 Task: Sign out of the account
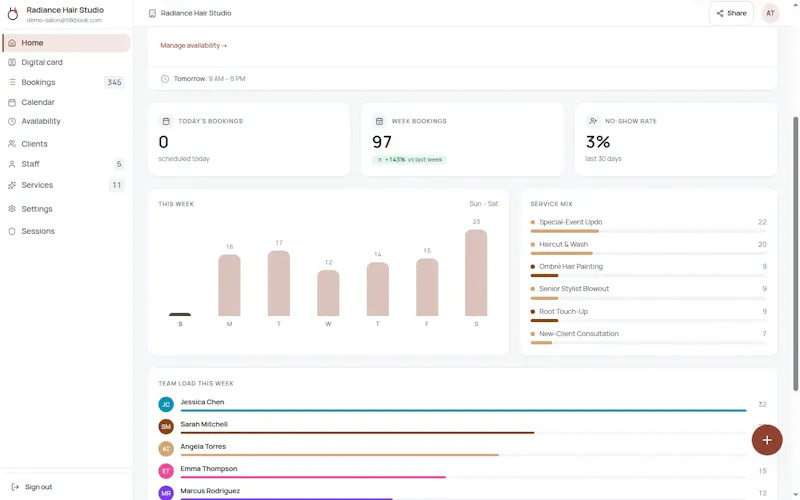click(x=33, y=487)
